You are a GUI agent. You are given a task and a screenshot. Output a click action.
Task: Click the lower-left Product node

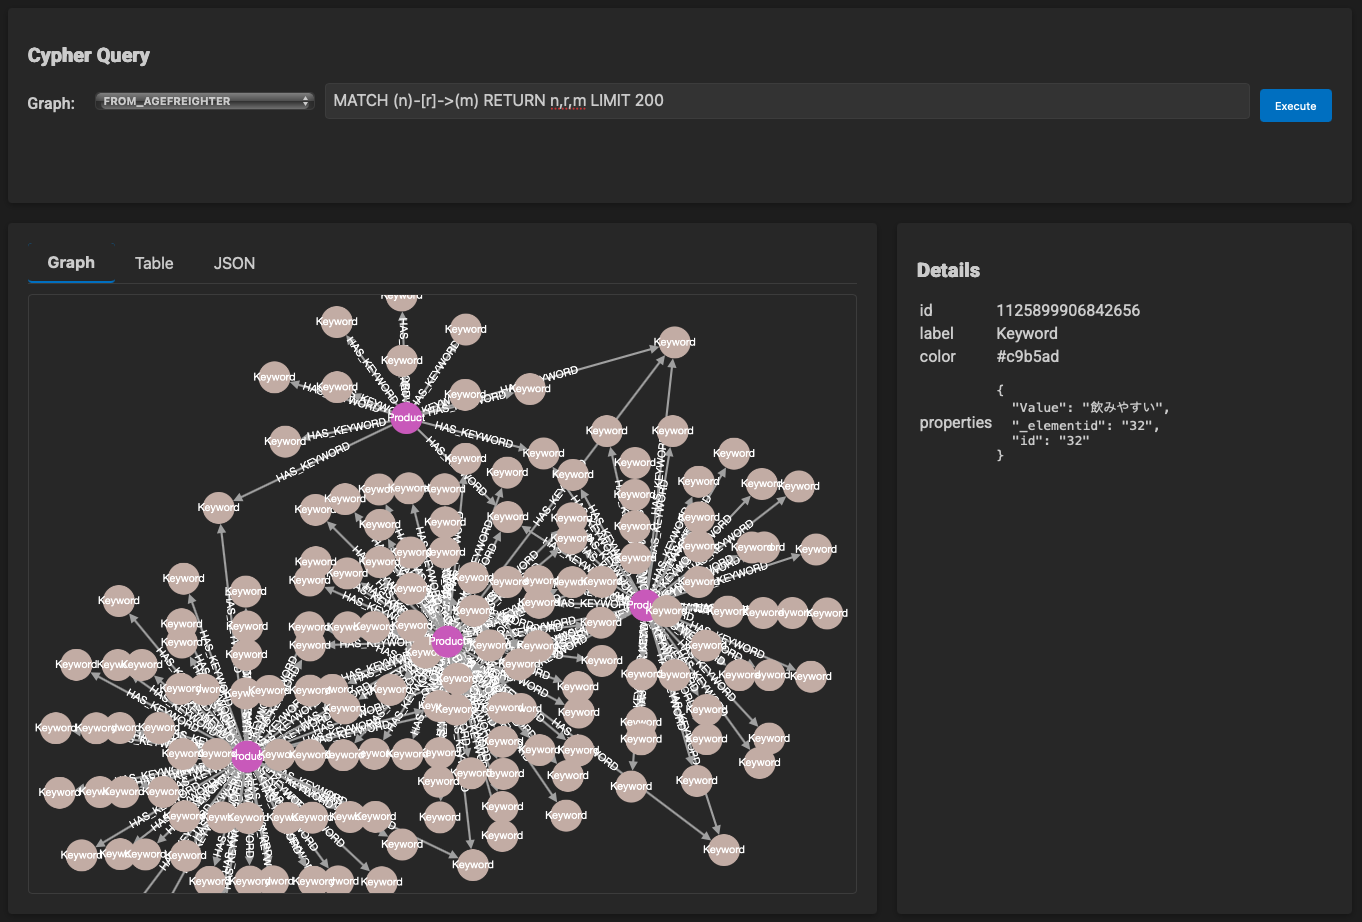tap(247, 756)
